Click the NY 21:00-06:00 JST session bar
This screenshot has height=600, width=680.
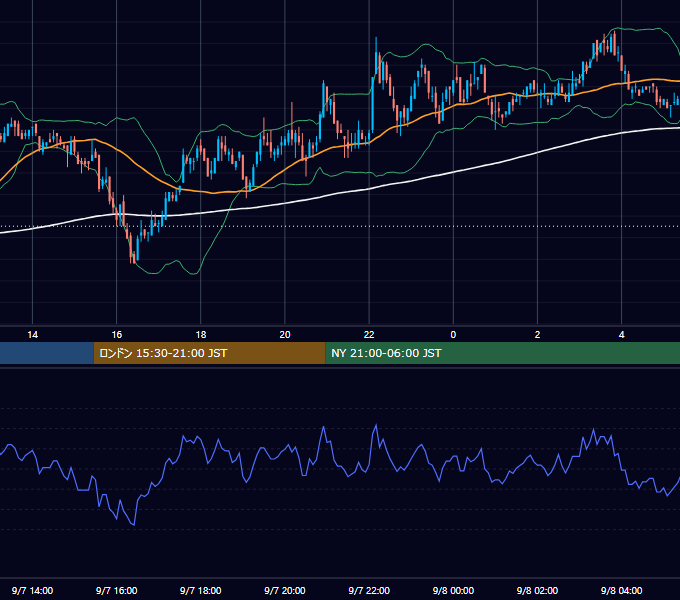pos(503,353)
